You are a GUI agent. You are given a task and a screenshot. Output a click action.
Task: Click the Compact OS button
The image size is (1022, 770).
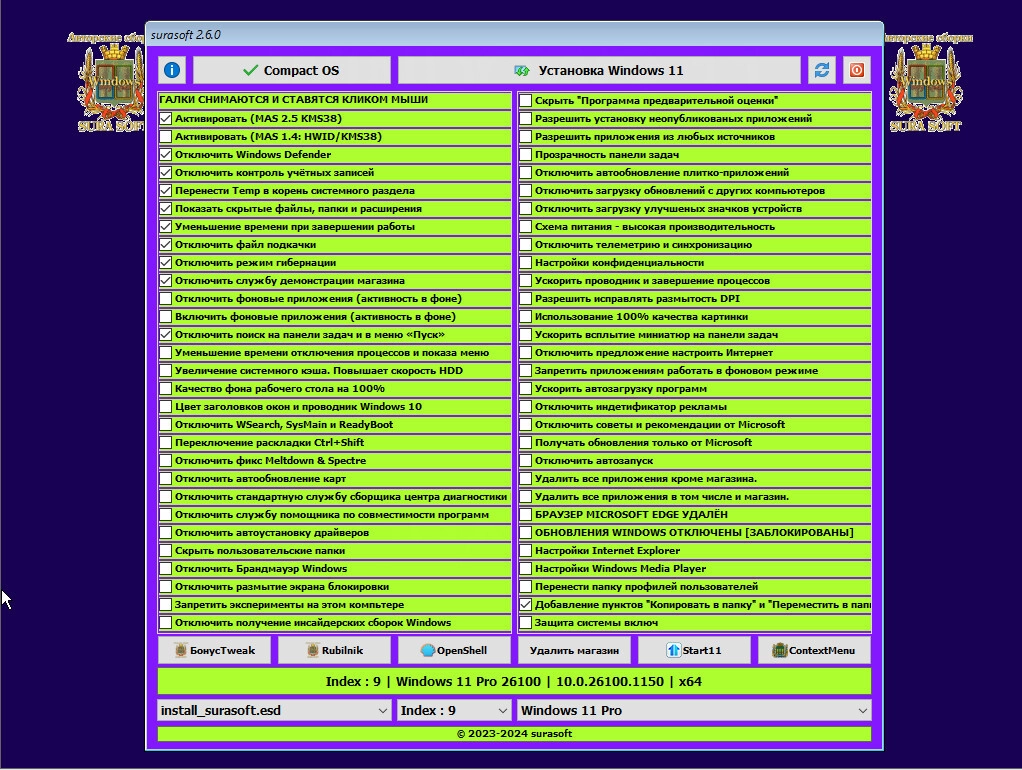[x=291, y=70]
